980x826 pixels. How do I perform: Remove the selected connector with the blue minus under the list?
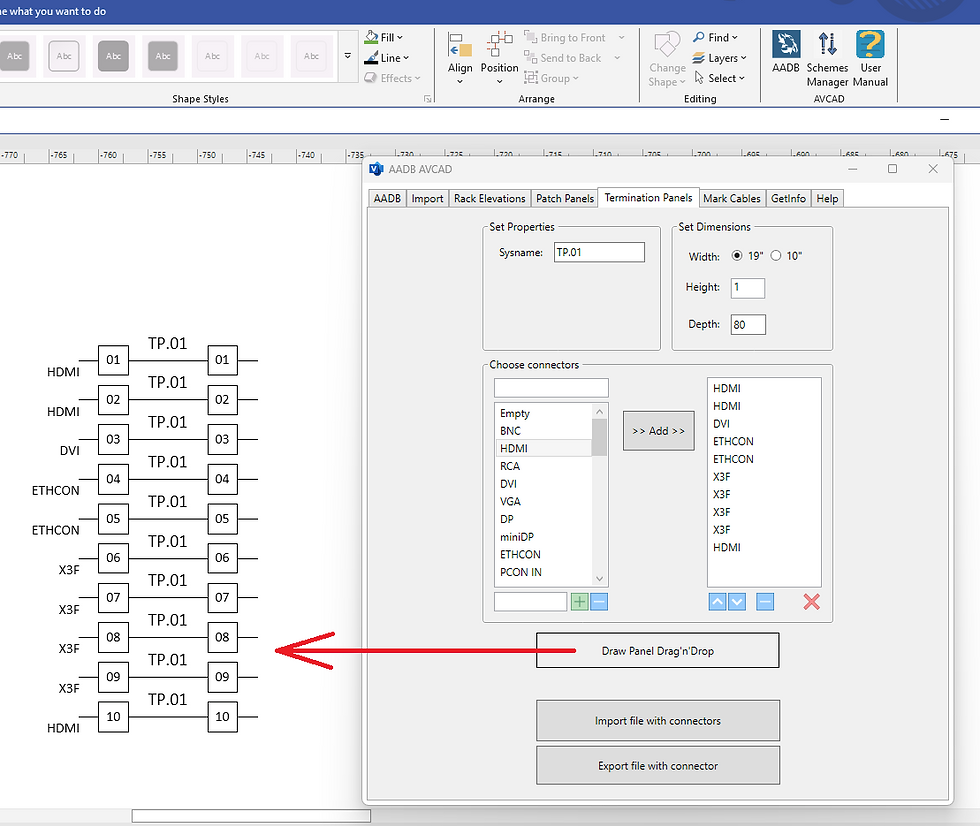tap(765, 602)
